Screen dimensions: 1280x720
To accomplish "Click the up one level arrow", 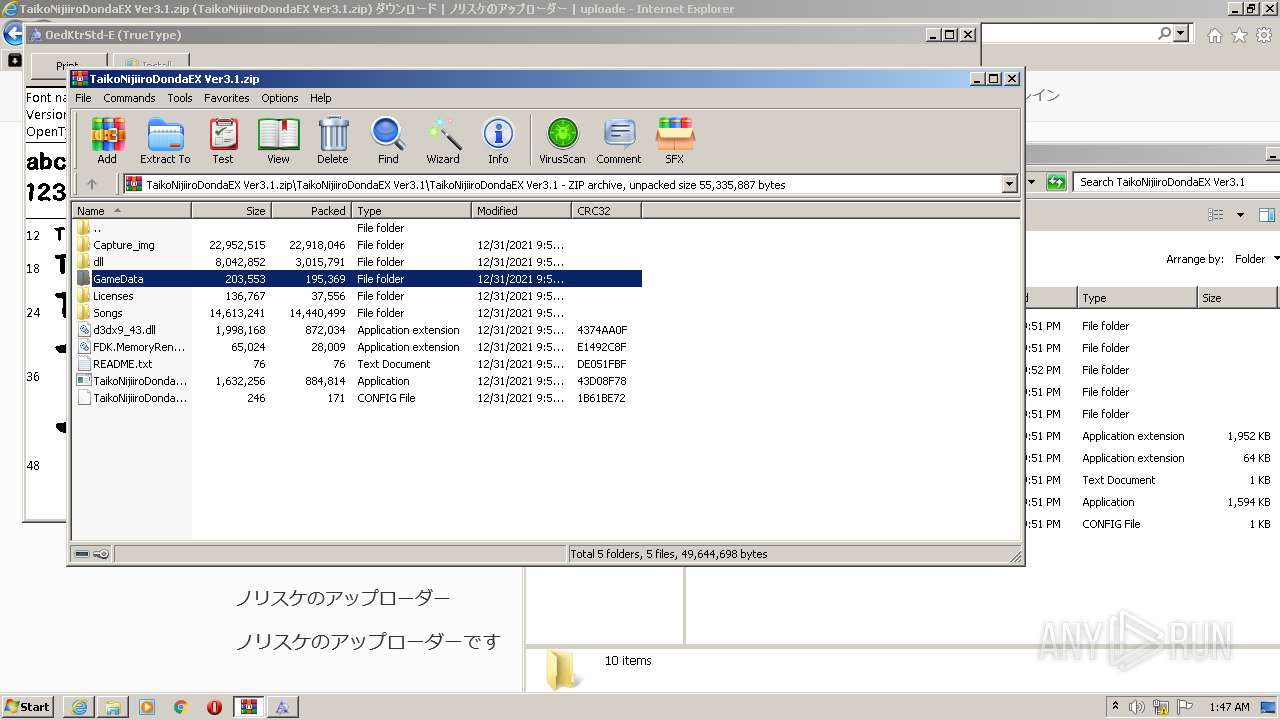I will click(x=92, y=184).
